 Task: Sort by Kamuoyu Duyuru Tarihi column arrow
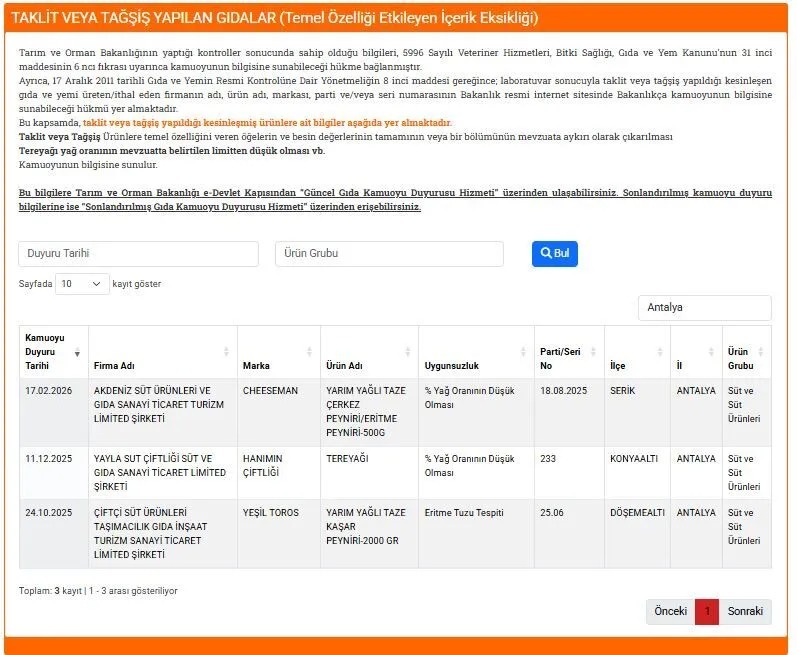tap(78, 352)
